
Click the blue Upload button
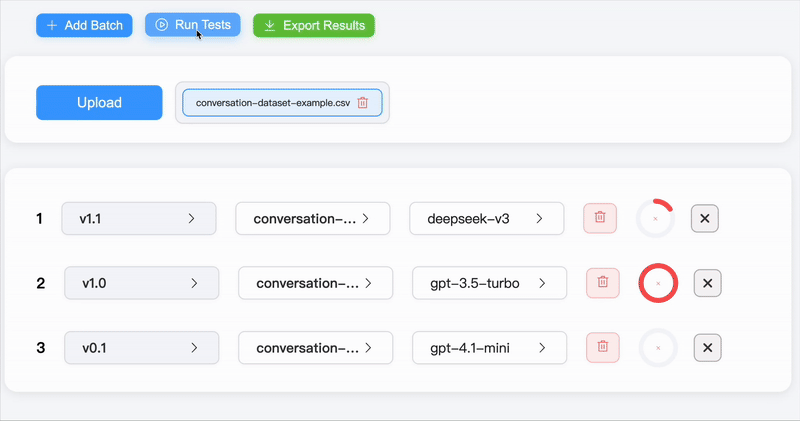99,103
